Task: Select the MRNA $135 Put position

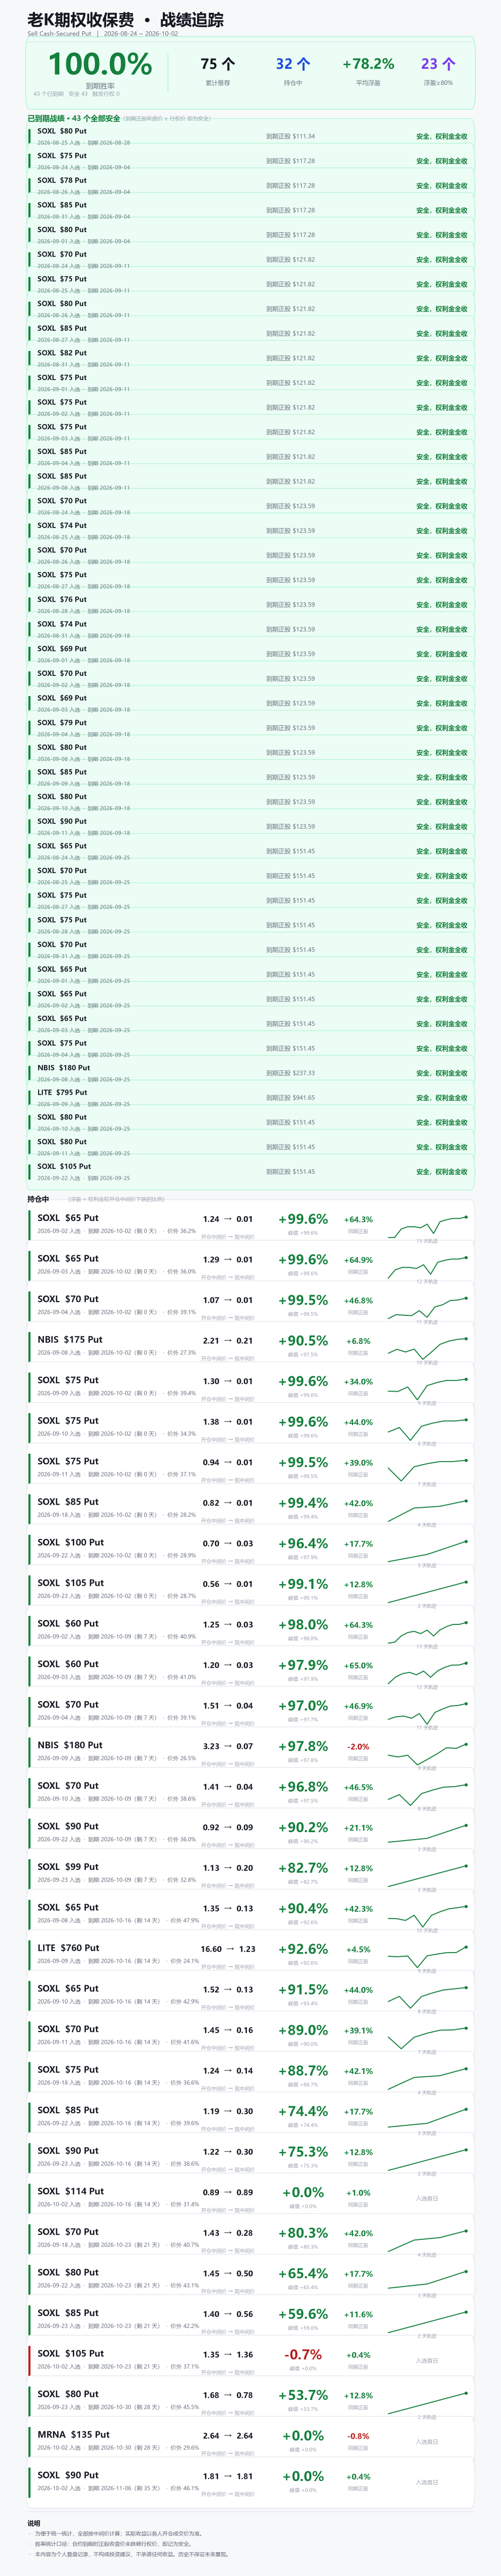Action: pos(250,2441)
